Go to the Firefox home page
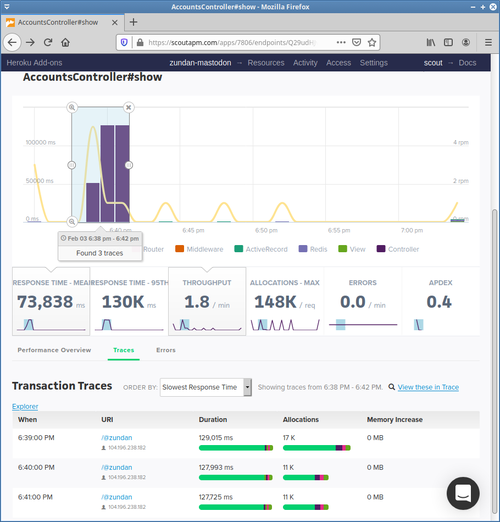 pyautogui.click(x=65, y=42)
